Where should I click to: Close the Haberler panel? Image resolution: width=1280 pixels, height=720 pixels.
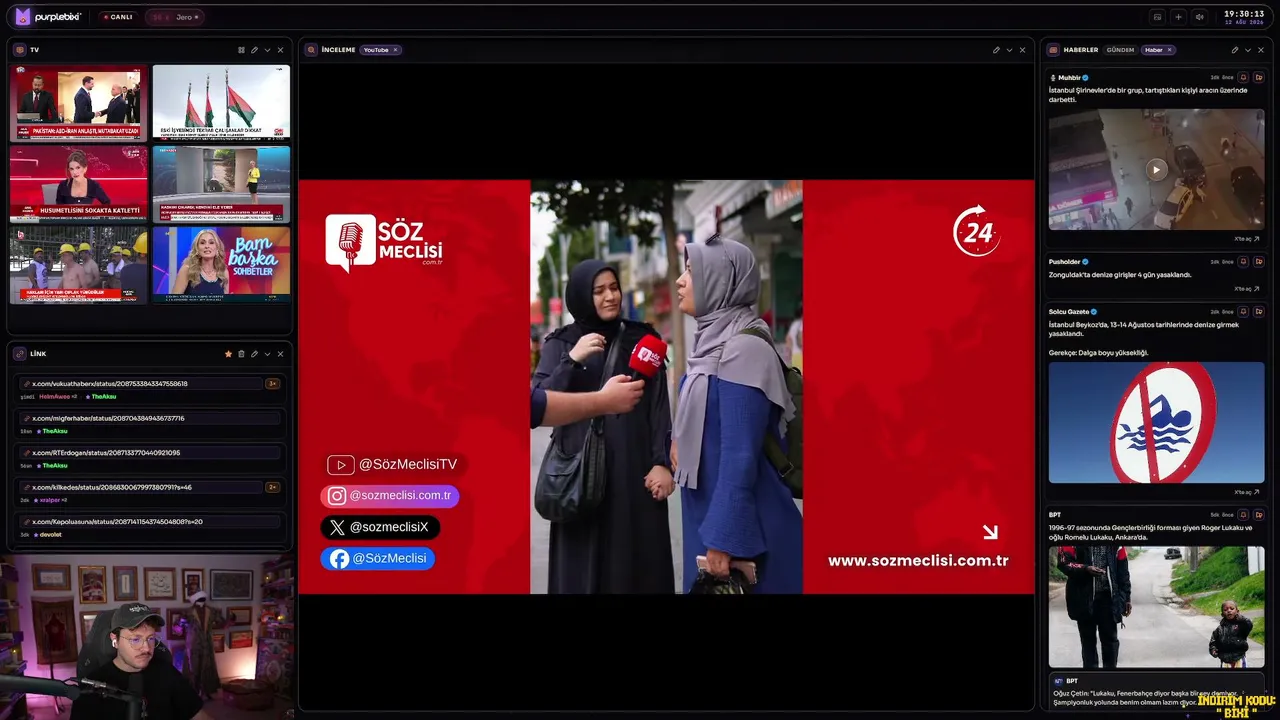point(1260,50)
